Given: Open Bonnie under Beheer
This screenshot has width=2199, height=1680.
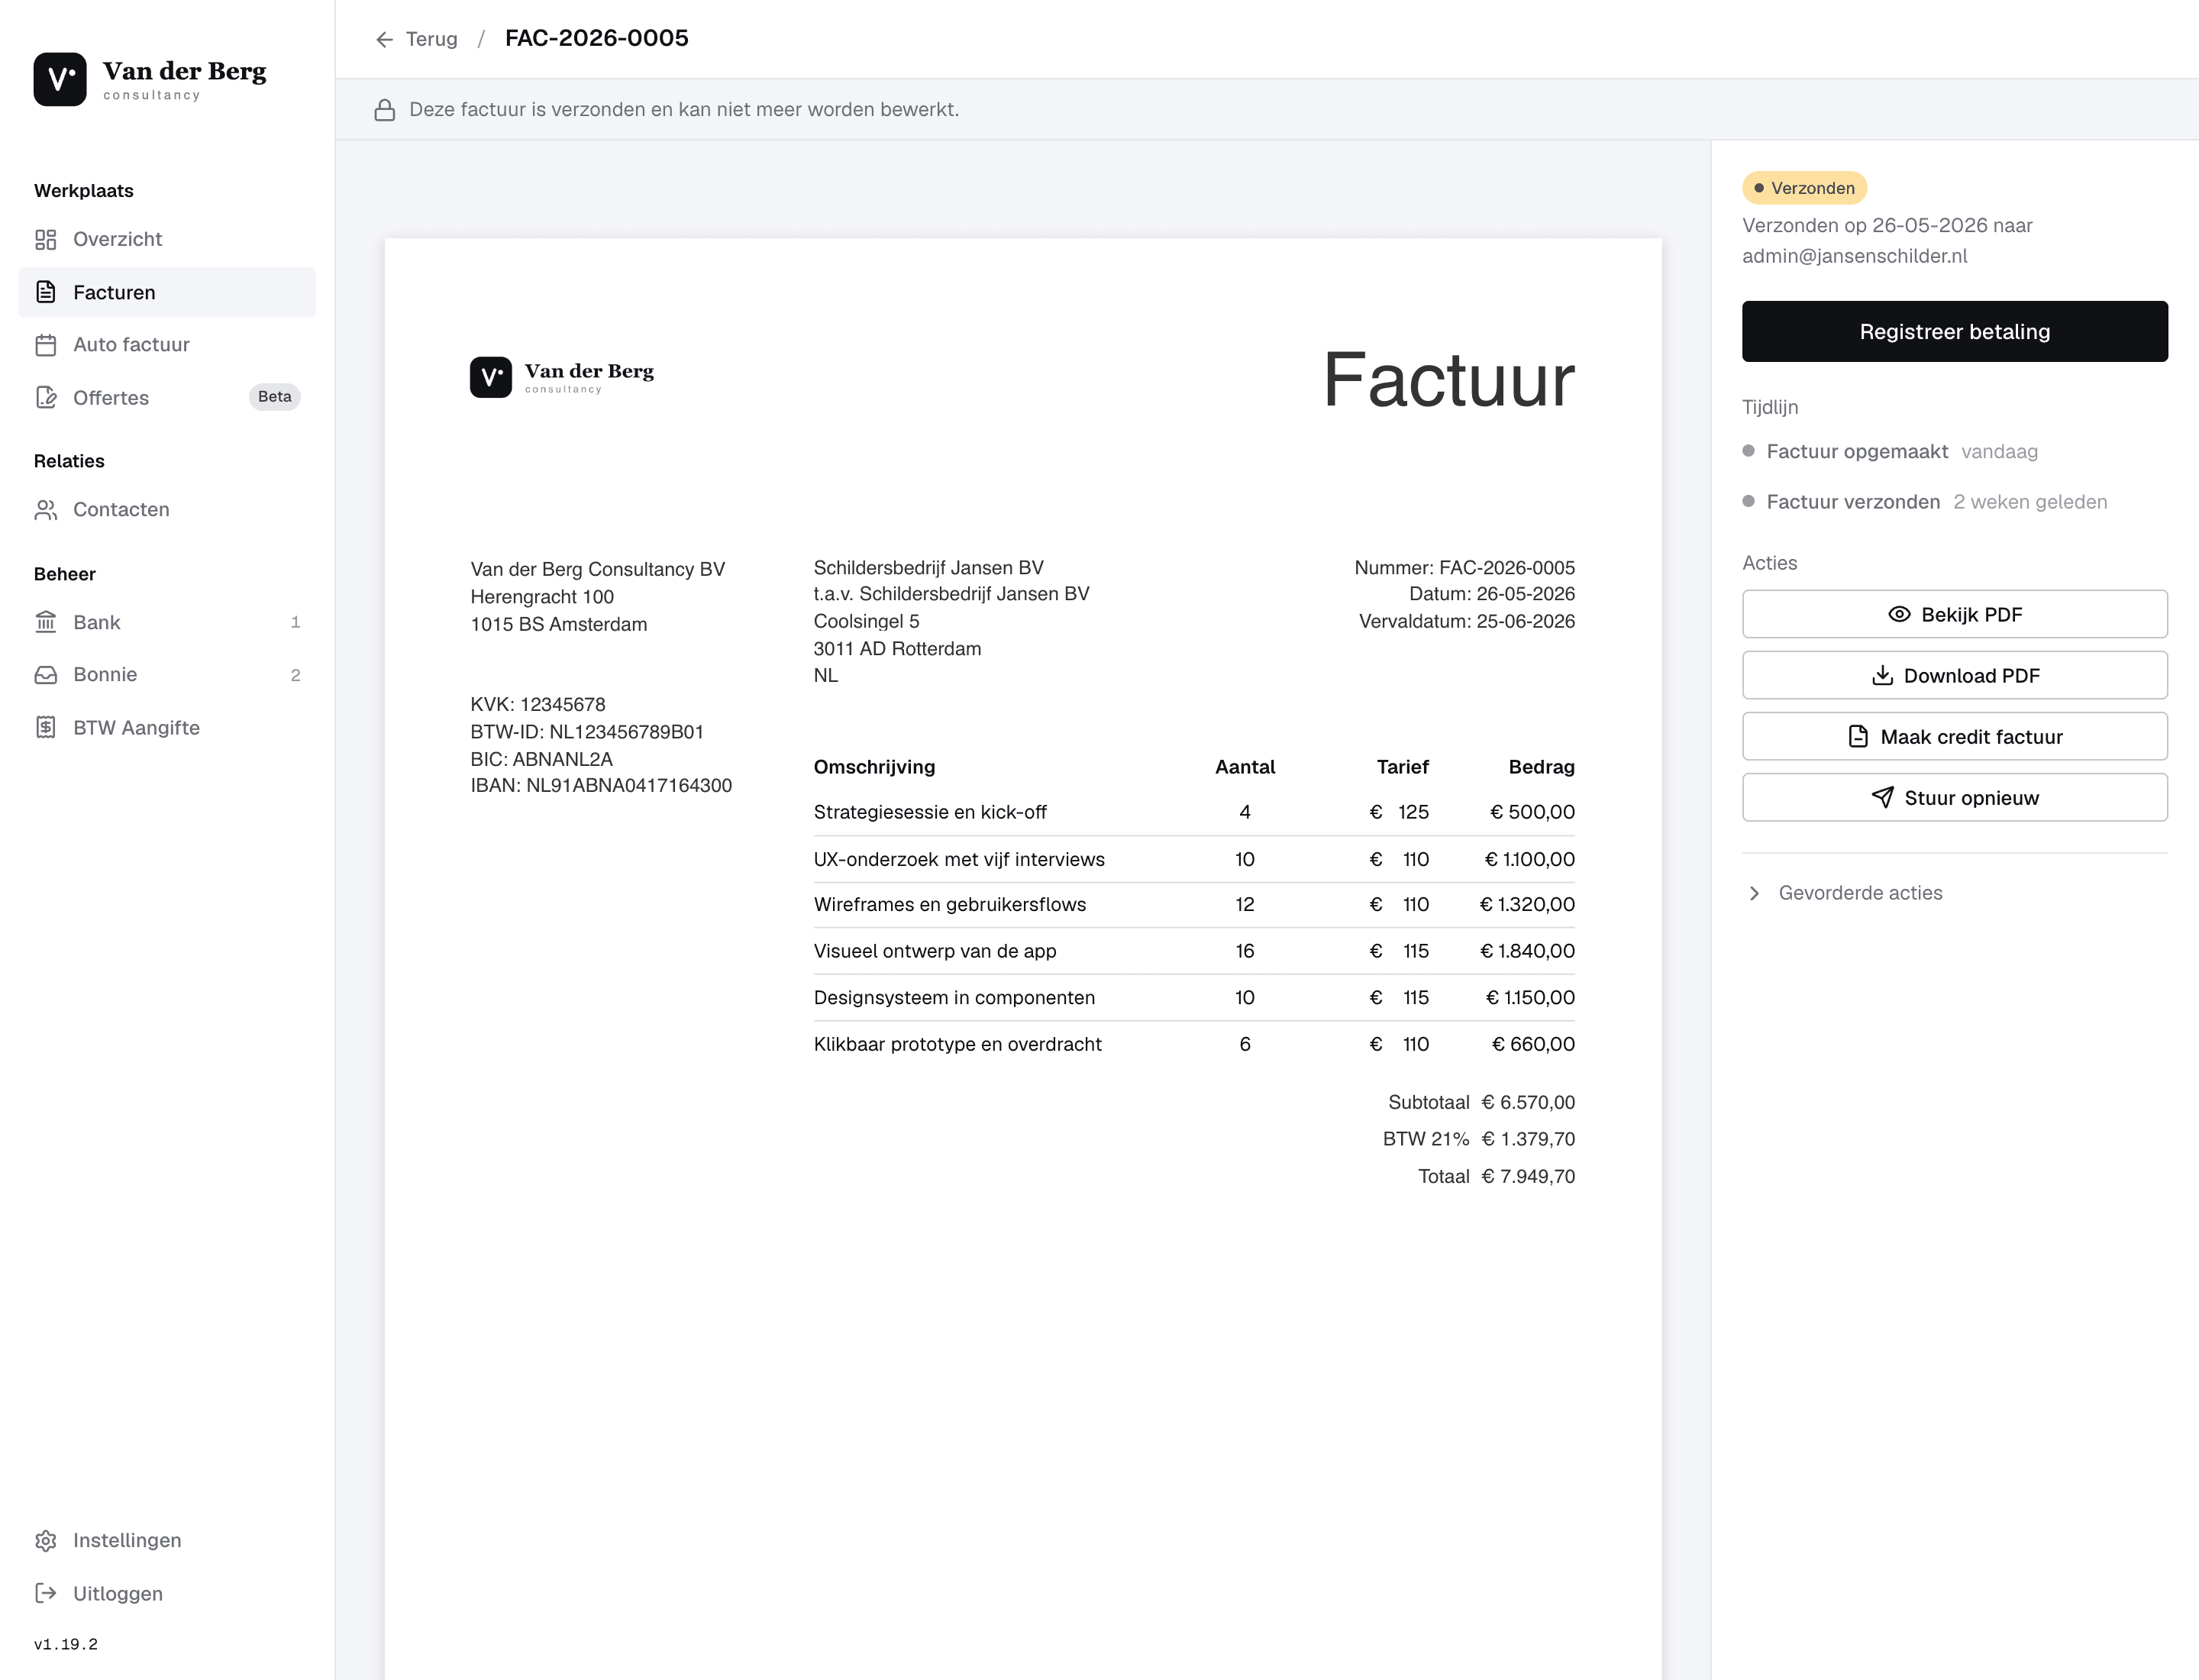Looking at the screenshot, I should 167,675.
